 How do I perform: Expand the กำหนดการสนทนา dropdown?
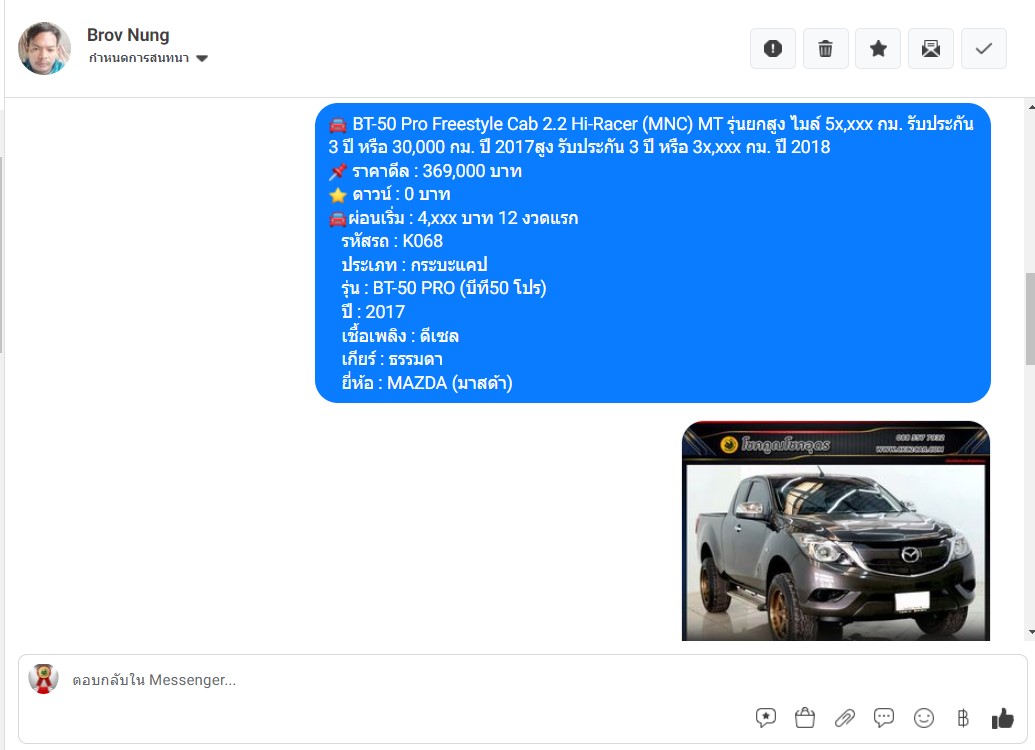point(149,58)
